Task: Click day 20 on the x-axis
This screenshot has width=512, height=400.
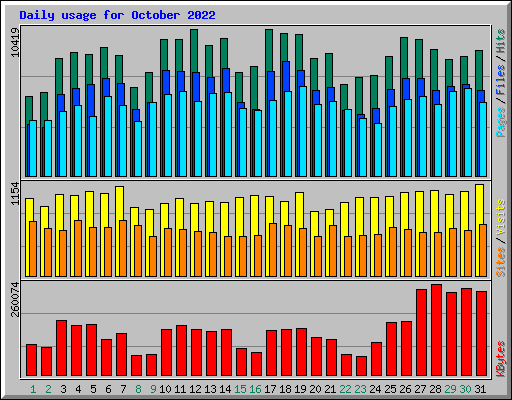Action: [315, 389]
